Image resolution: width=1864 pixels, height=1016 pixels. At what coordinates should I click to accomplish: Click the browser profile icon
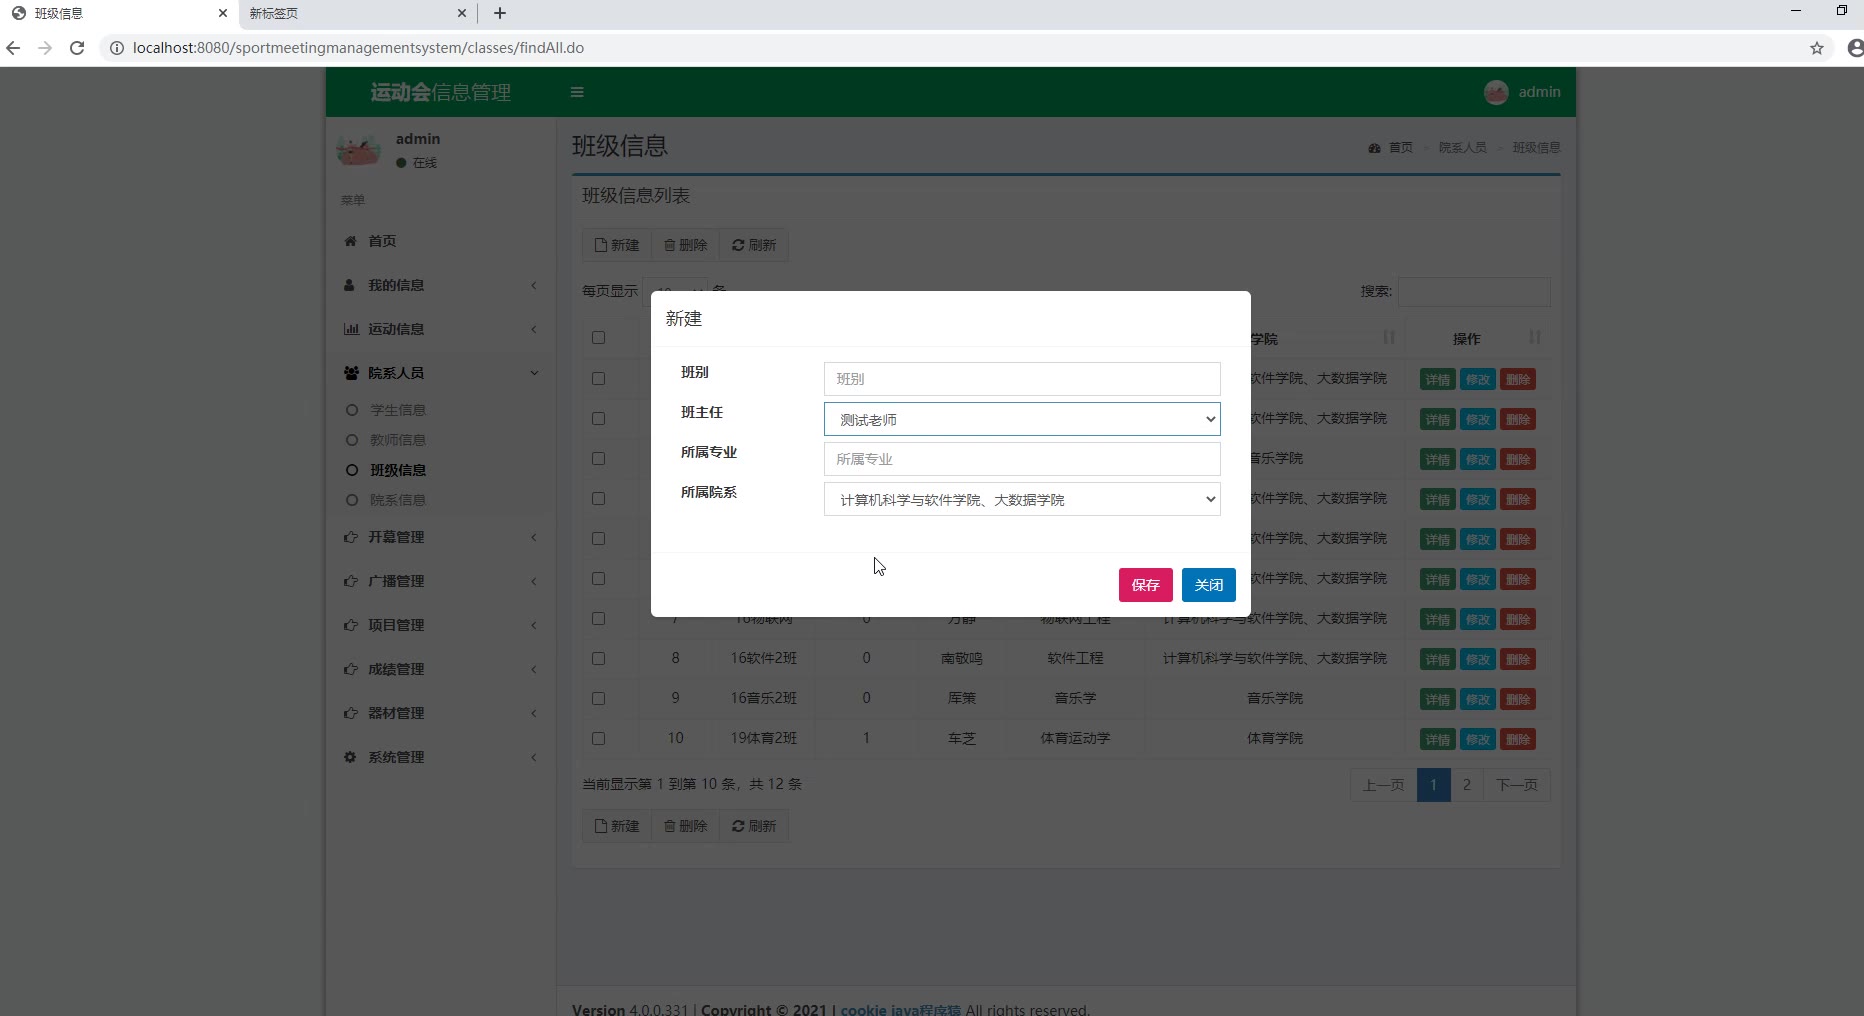point(1854,48)
